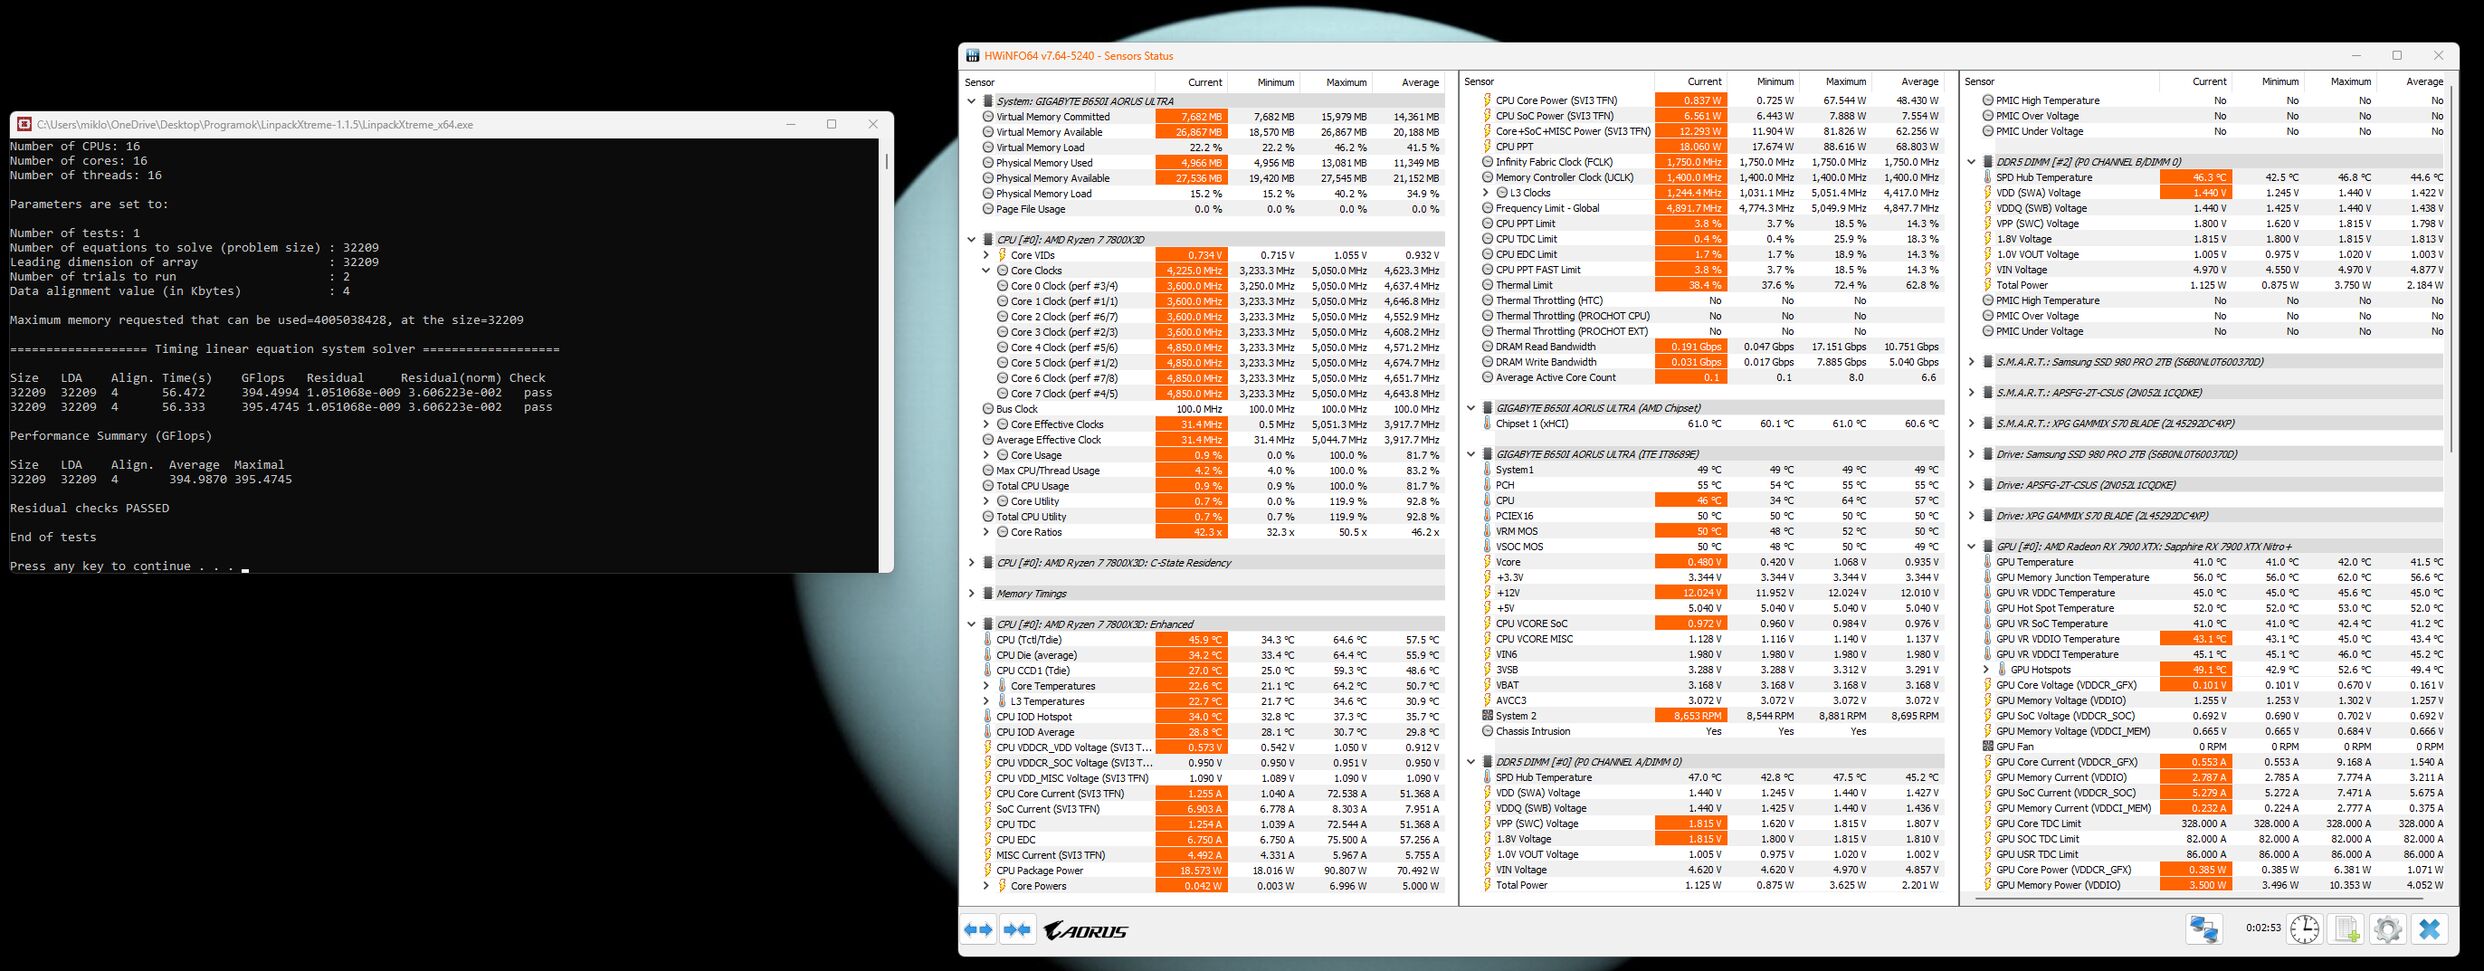Click the lightning icon beside the Vcore row
This screenshot has height=971, width=2484.
point(1487,562)
